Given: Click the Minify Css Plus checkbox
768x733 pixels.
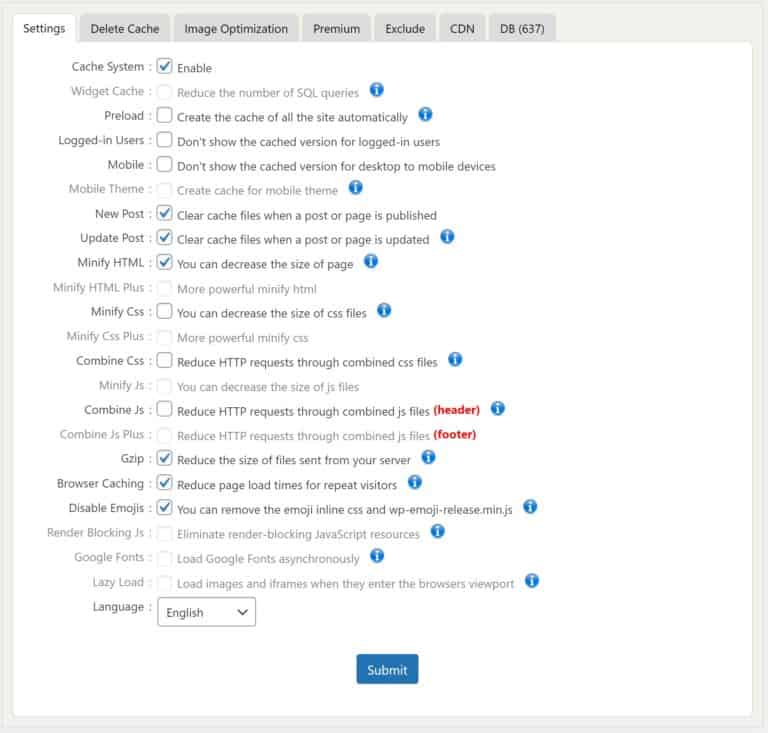Looking at the screenshot, I should tap(165, 336).
